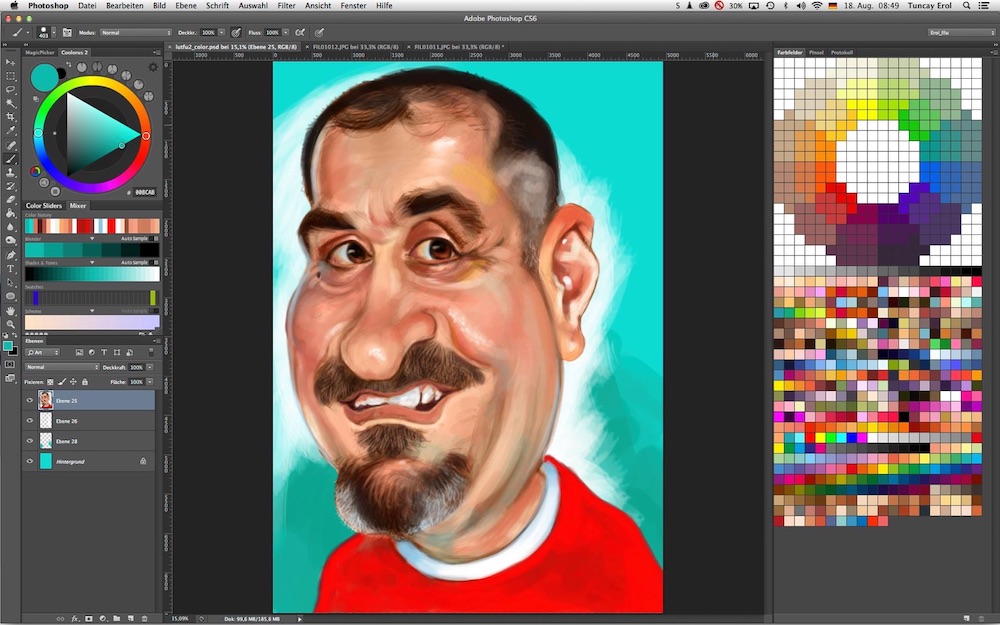The height and width of the screenshot is (625, 1000).
Task: Toggle visibility of layer Ebene 28
Action: pyautogui.click(x=29, y=441)
